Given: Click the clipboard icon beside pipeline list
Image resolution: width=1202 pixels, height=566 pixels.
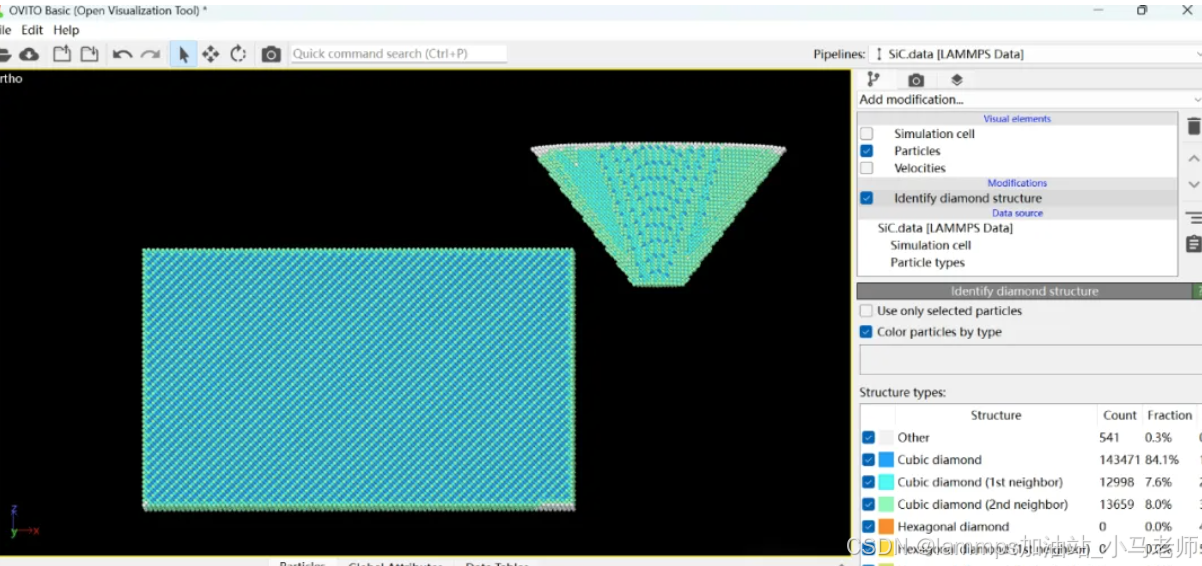Looking at the screenshot, I should [x=1193, y=244].
